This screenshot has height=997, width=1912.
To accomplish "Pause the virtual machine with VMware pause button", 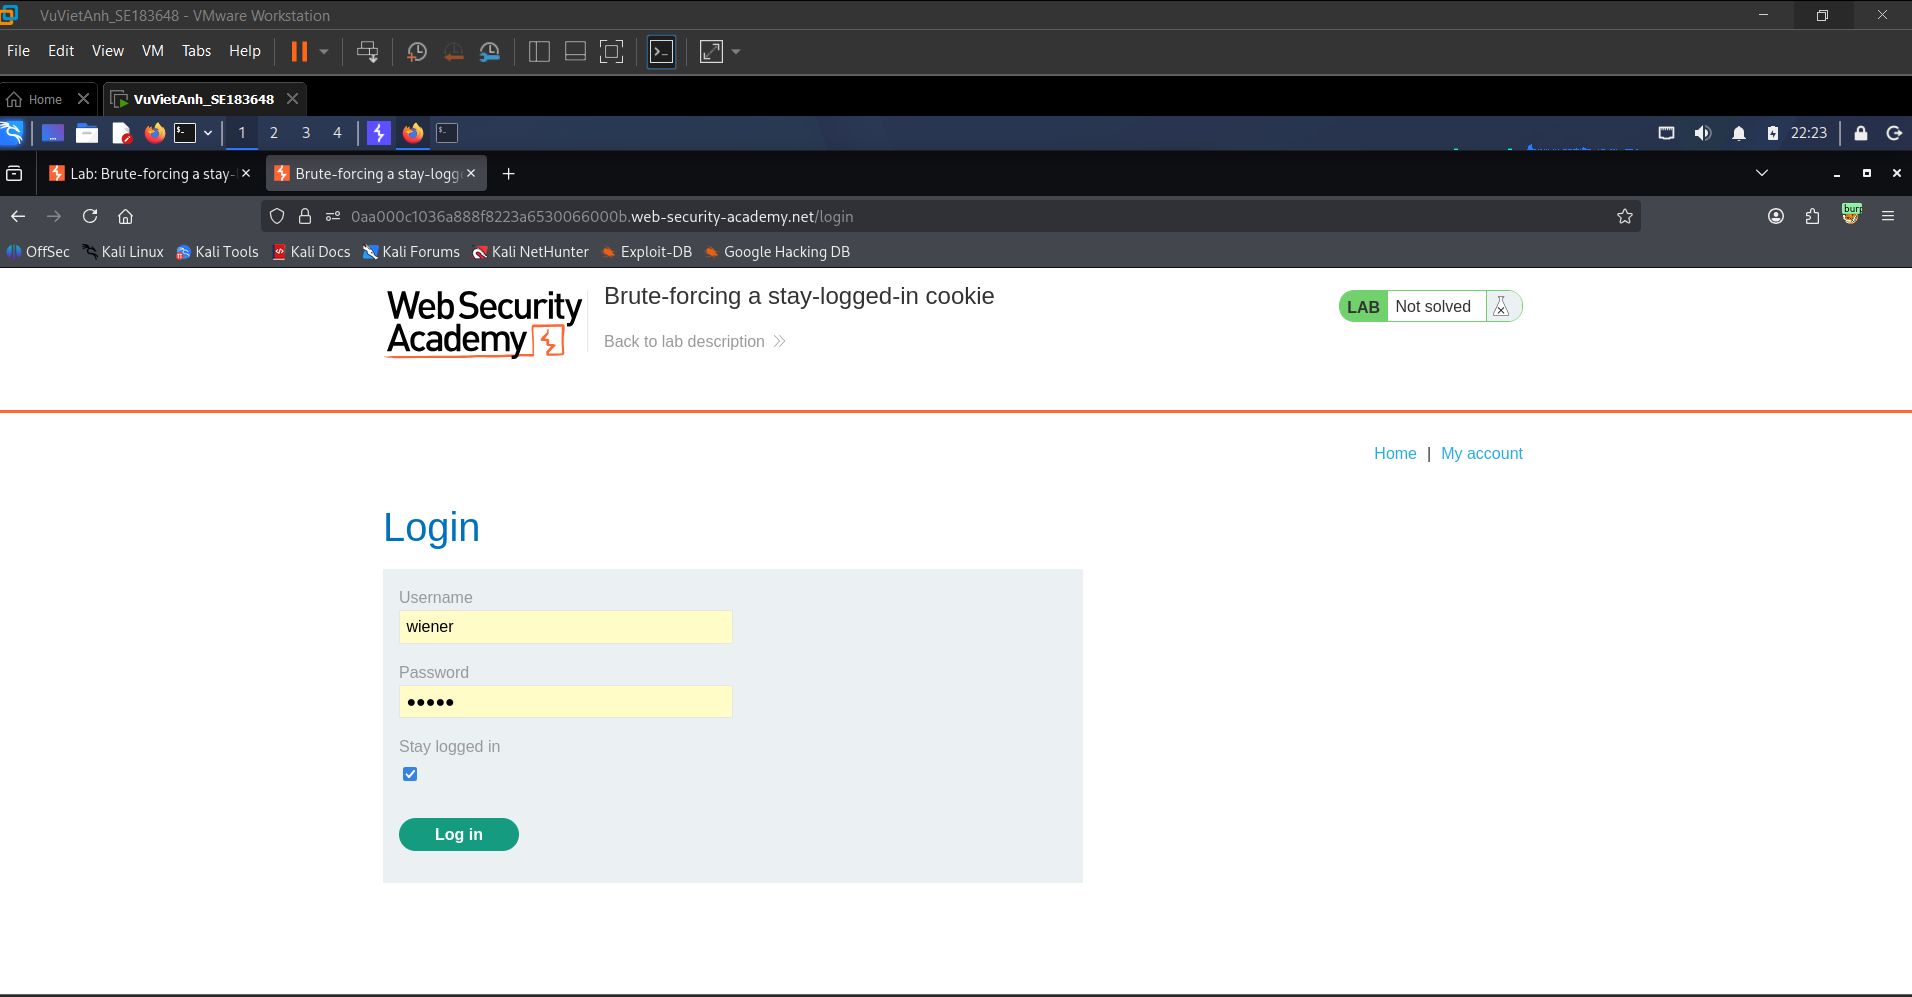I will 299,52.
